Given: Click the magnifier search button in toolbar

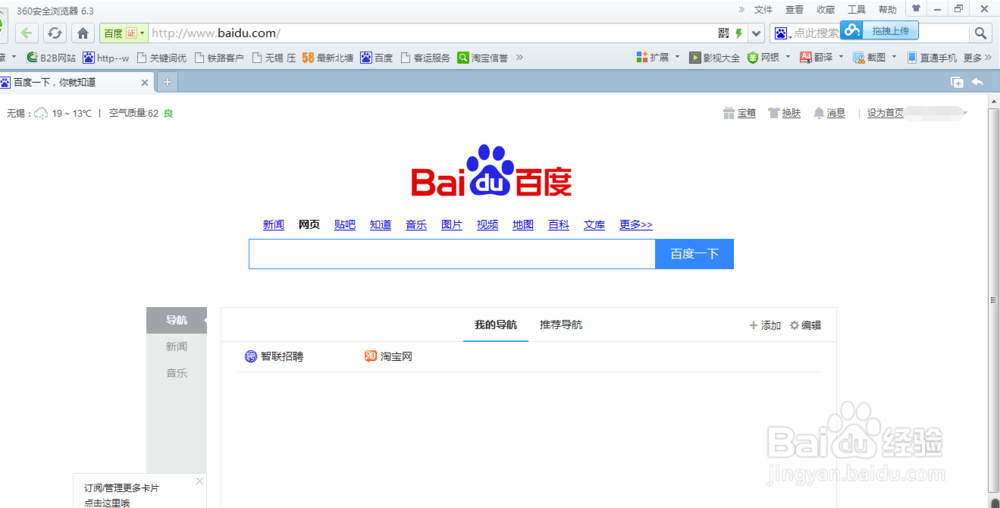Looking at the screenshot, I should click(x=980, y=33).
